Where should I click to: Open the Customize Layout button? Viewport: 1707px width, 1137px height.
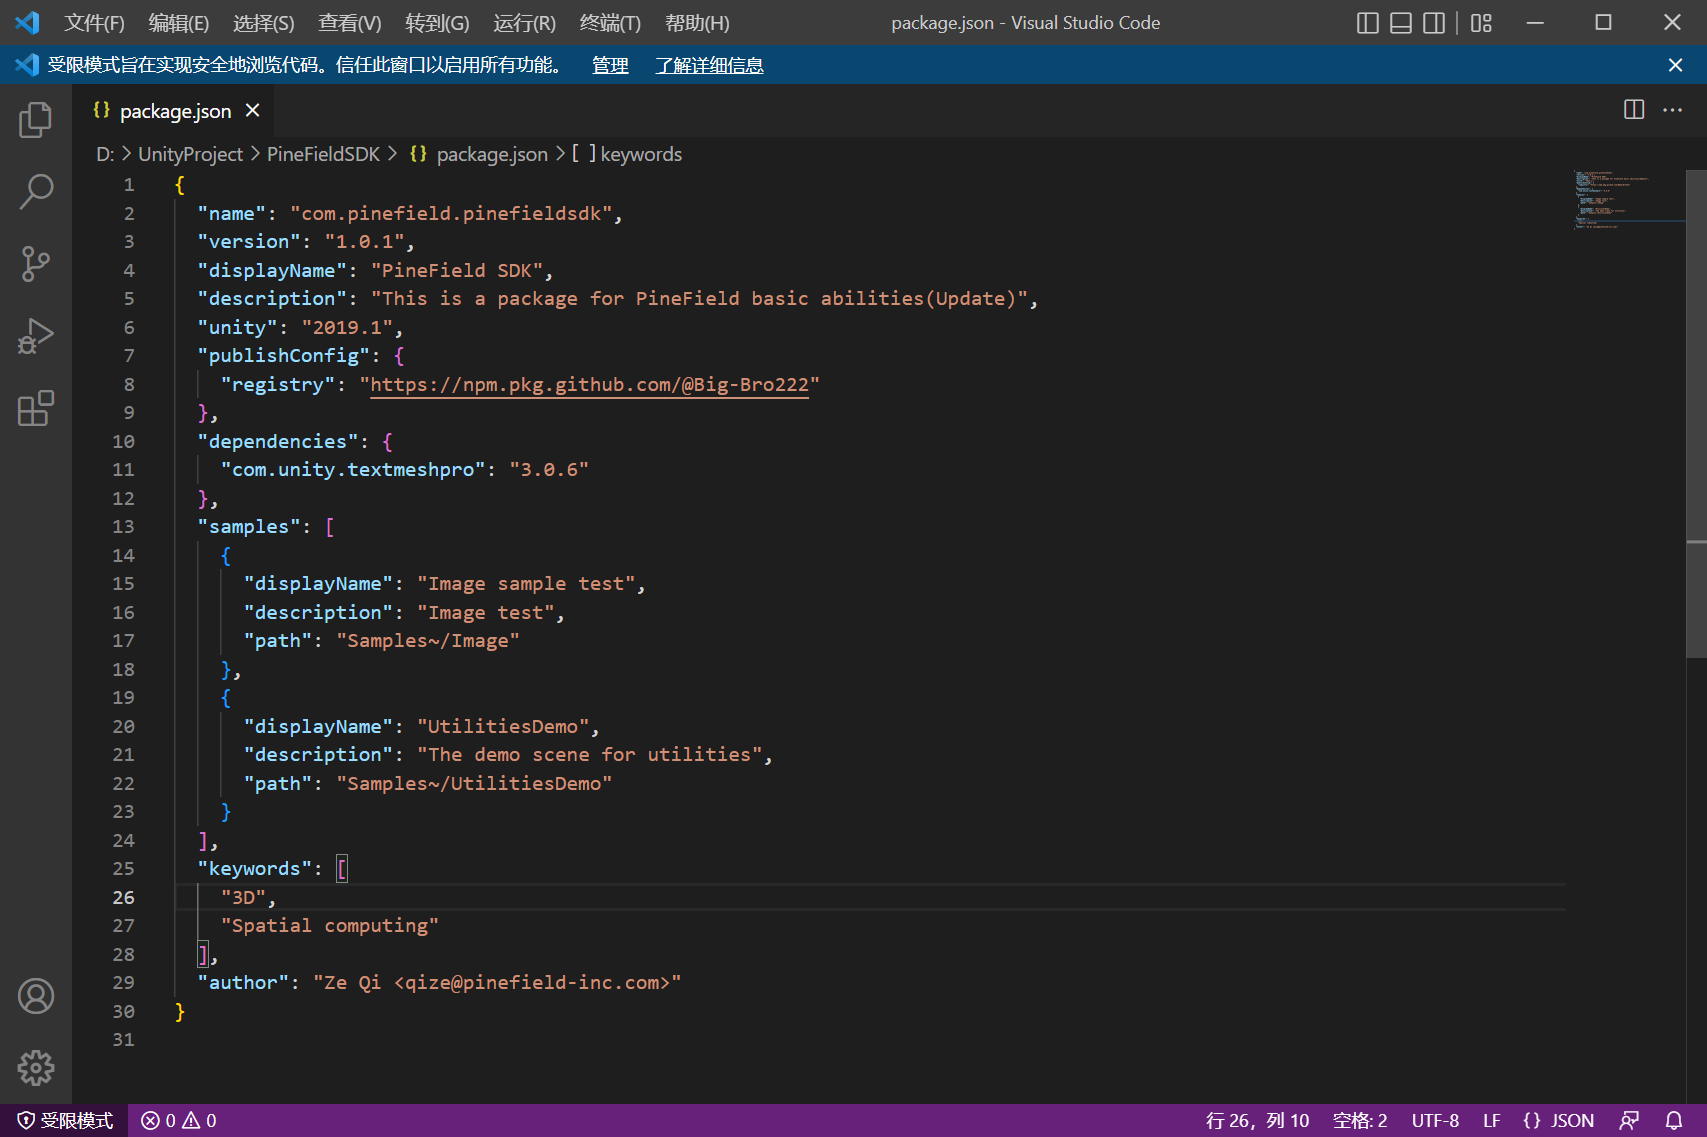tap(1482, 22)
